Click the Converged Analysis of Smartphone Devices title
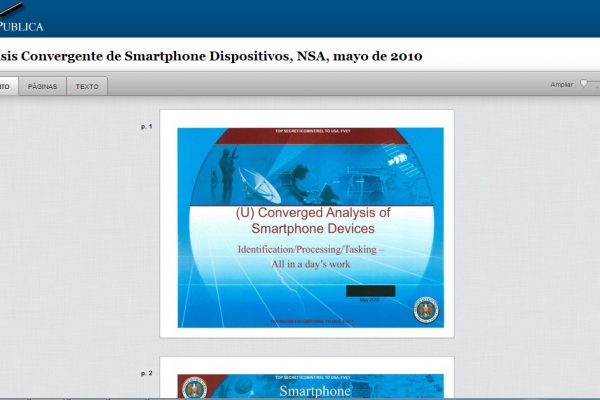Screen dimensions: 600x400 313,220
